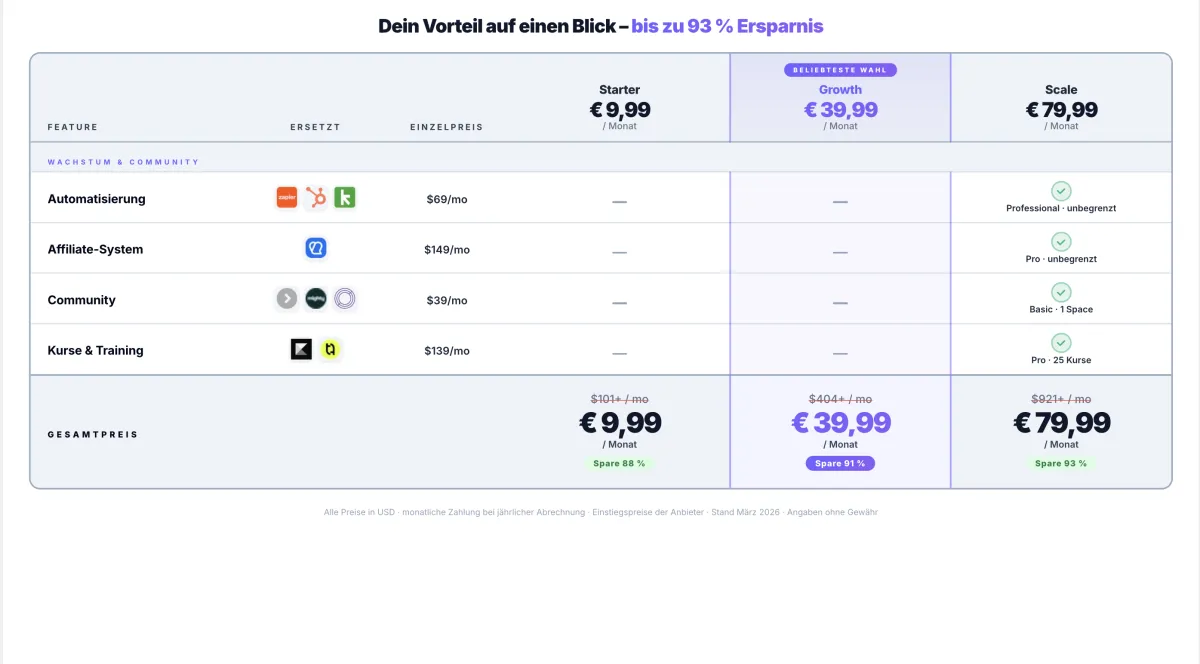The image size is (1200, 664).
Task: Click the Automatisierung green checkmark under Scale
Action: click(1061, 191)
